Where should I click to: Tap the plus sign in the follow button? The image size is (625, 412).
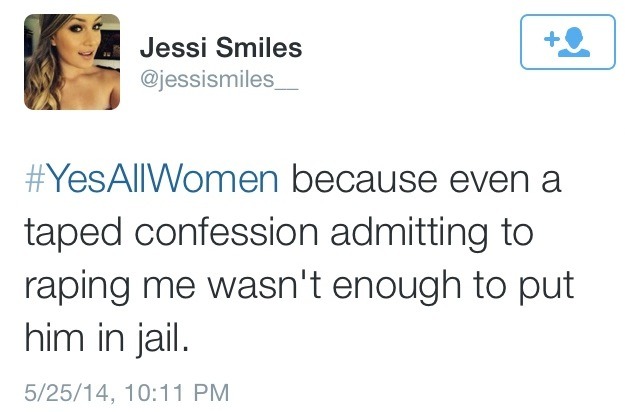coord(552,40)
